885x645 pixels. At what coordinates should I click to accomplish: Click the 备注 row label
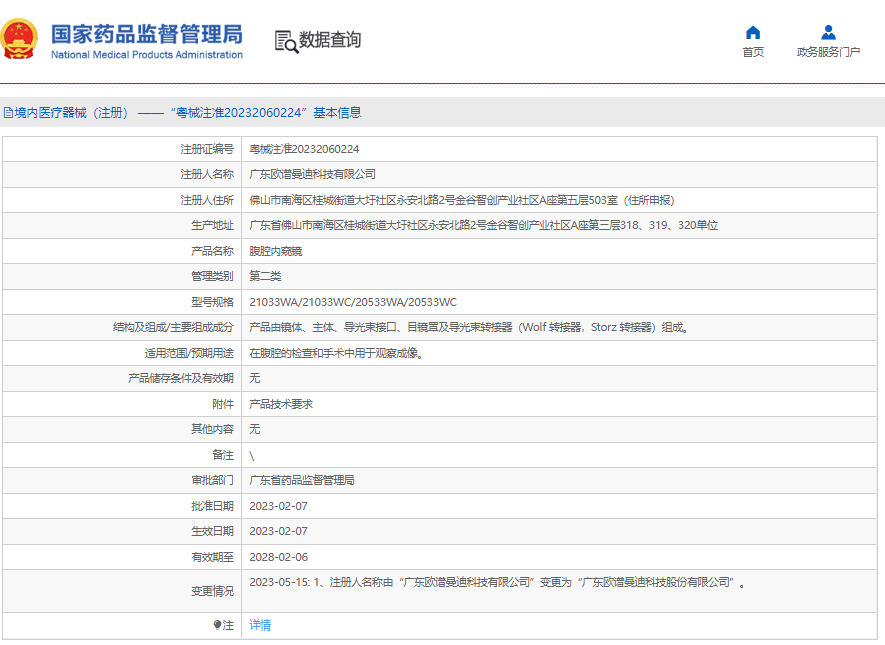tap(223, 455)
